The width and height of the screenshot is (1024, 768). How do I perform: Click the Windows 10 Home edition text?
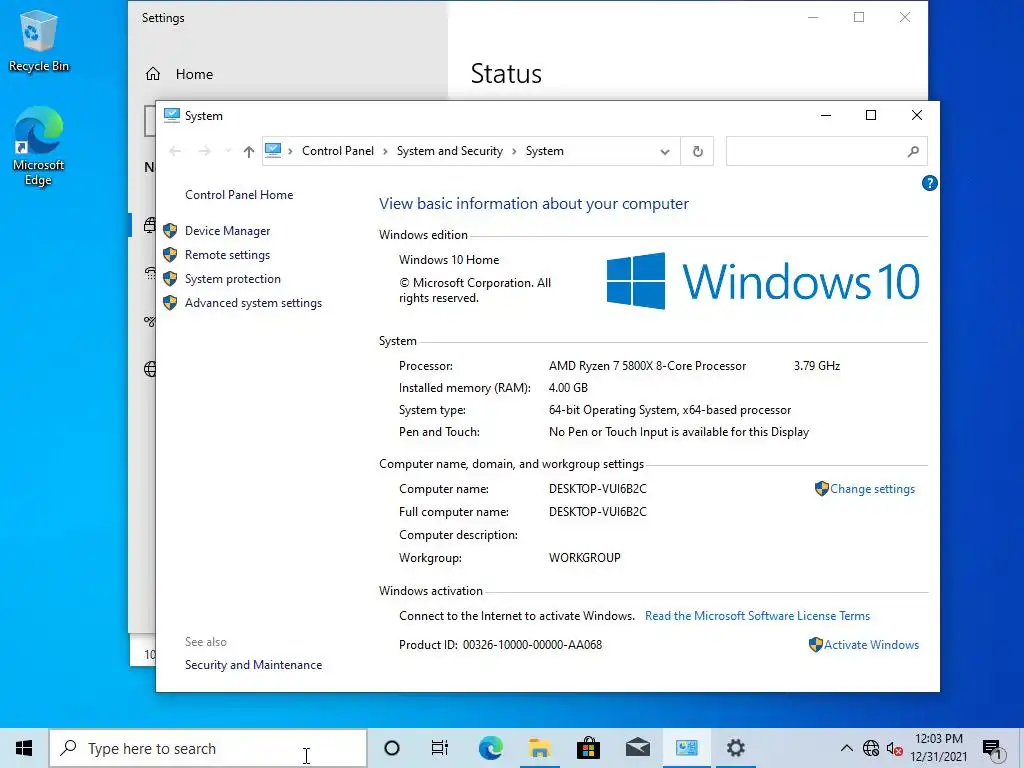[449, 259]
